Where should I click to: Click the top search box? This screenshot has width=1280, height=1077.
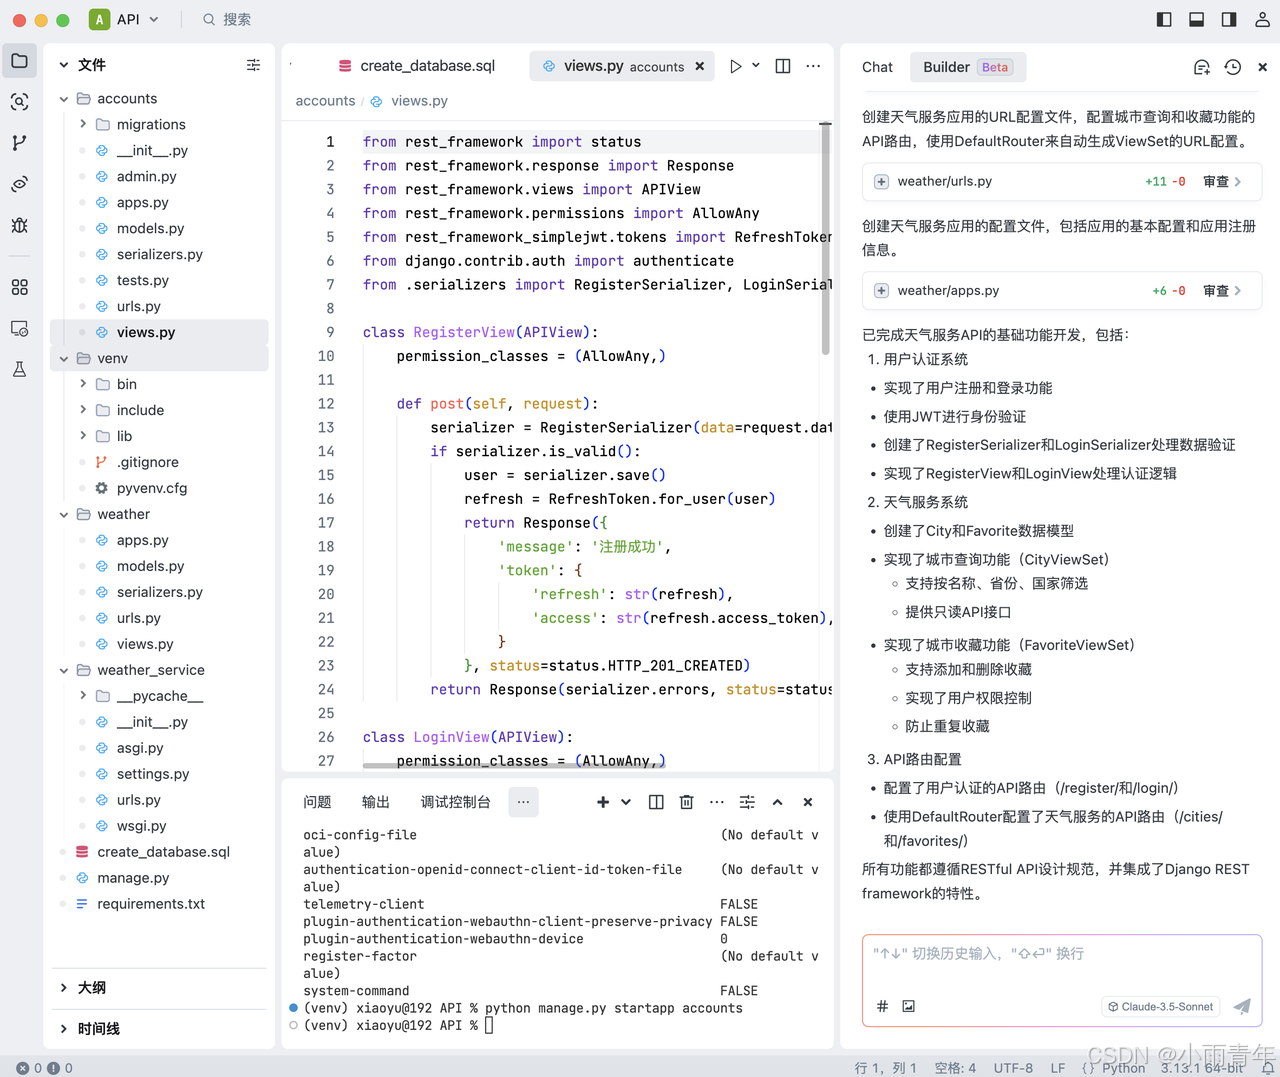(228, 19)
